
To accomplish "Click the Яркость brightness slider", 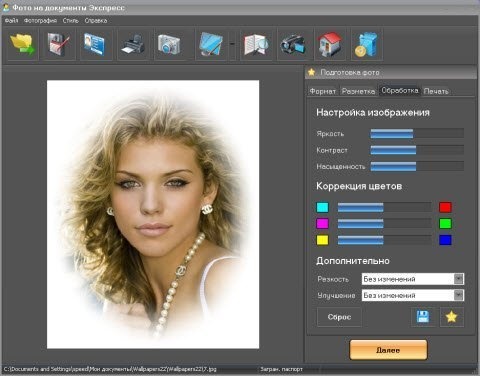I will [x=417, y=133].
